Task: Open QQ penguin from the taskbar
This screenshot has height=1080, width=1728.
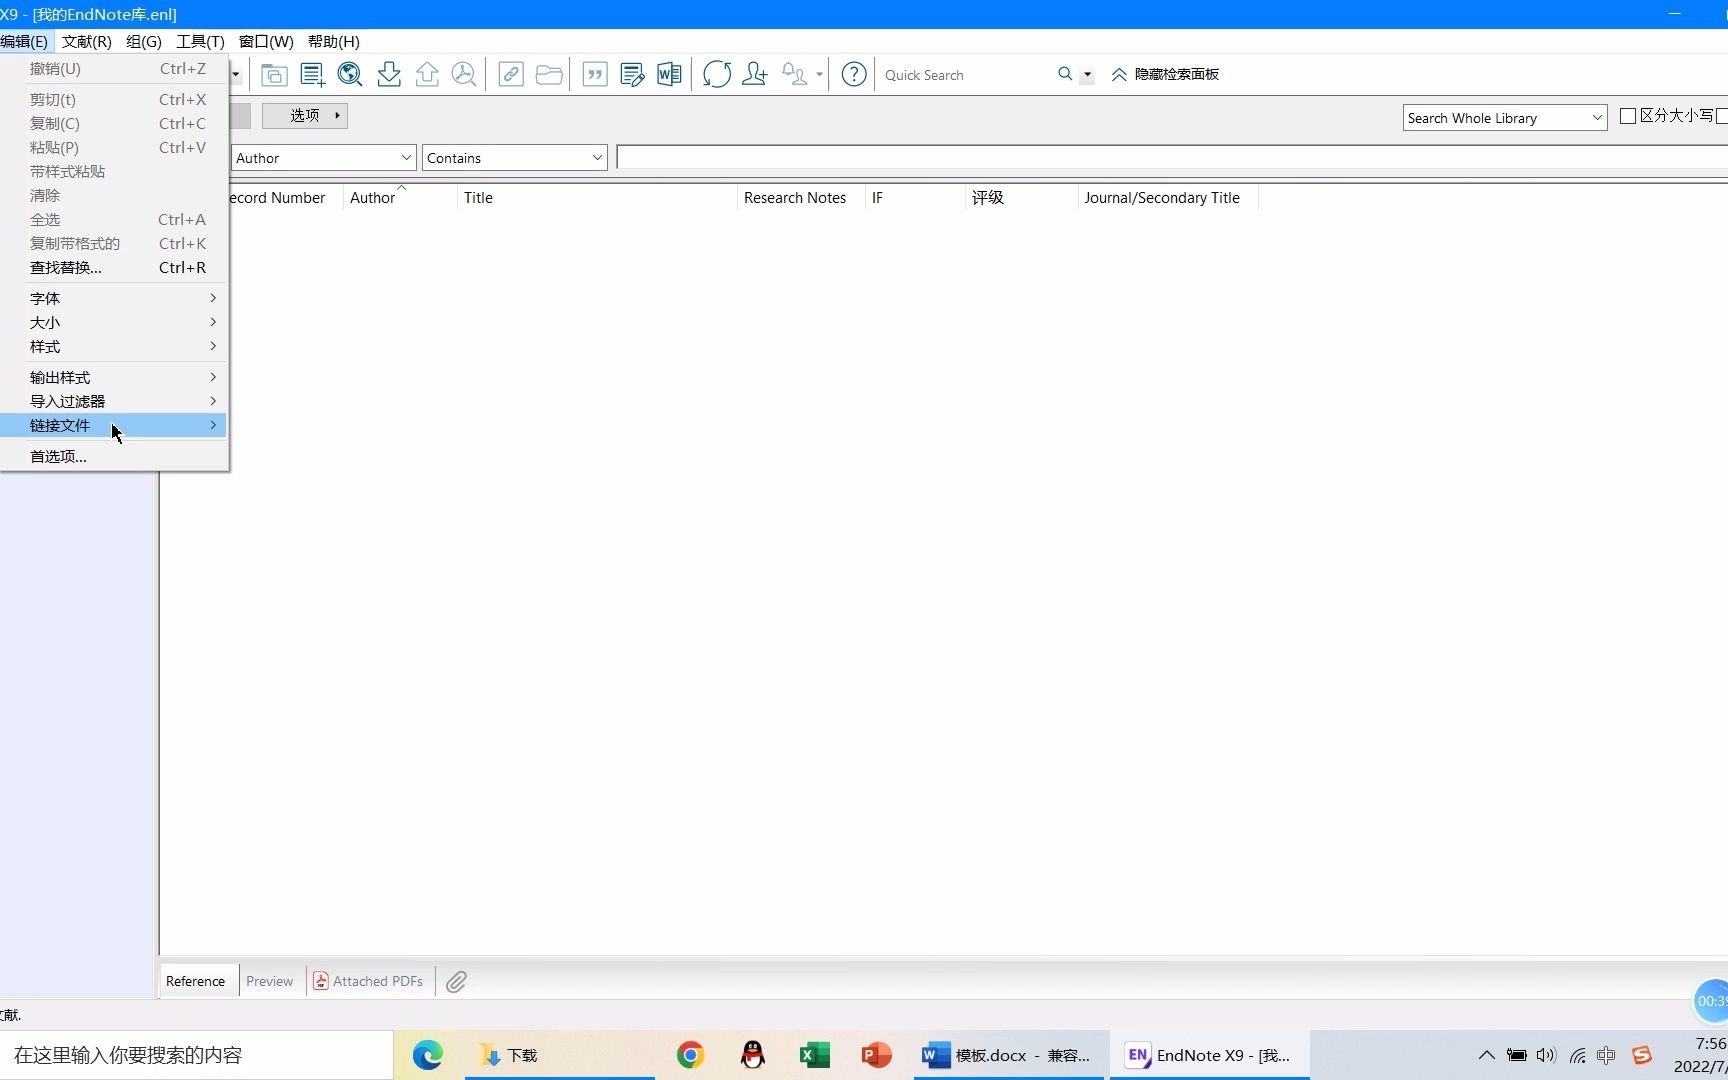Action: pyautogui.click(x=753, y=1055)
